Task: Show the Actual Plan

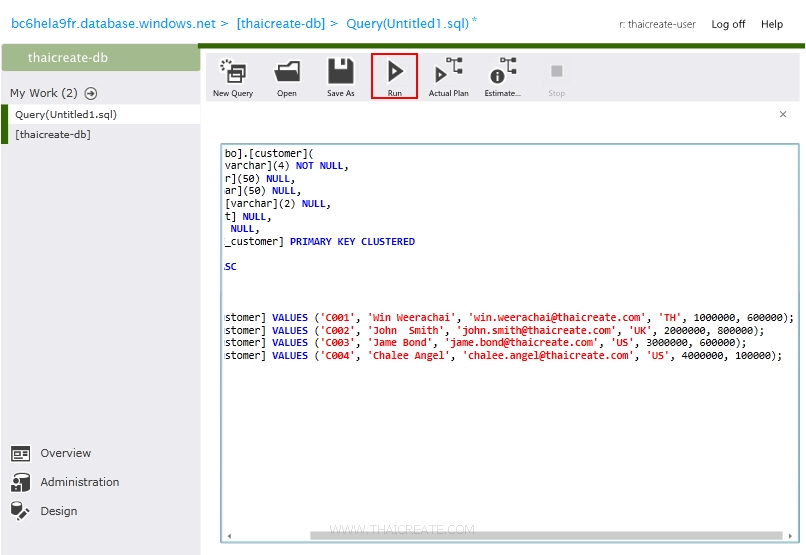Action: tap(448, 72)
